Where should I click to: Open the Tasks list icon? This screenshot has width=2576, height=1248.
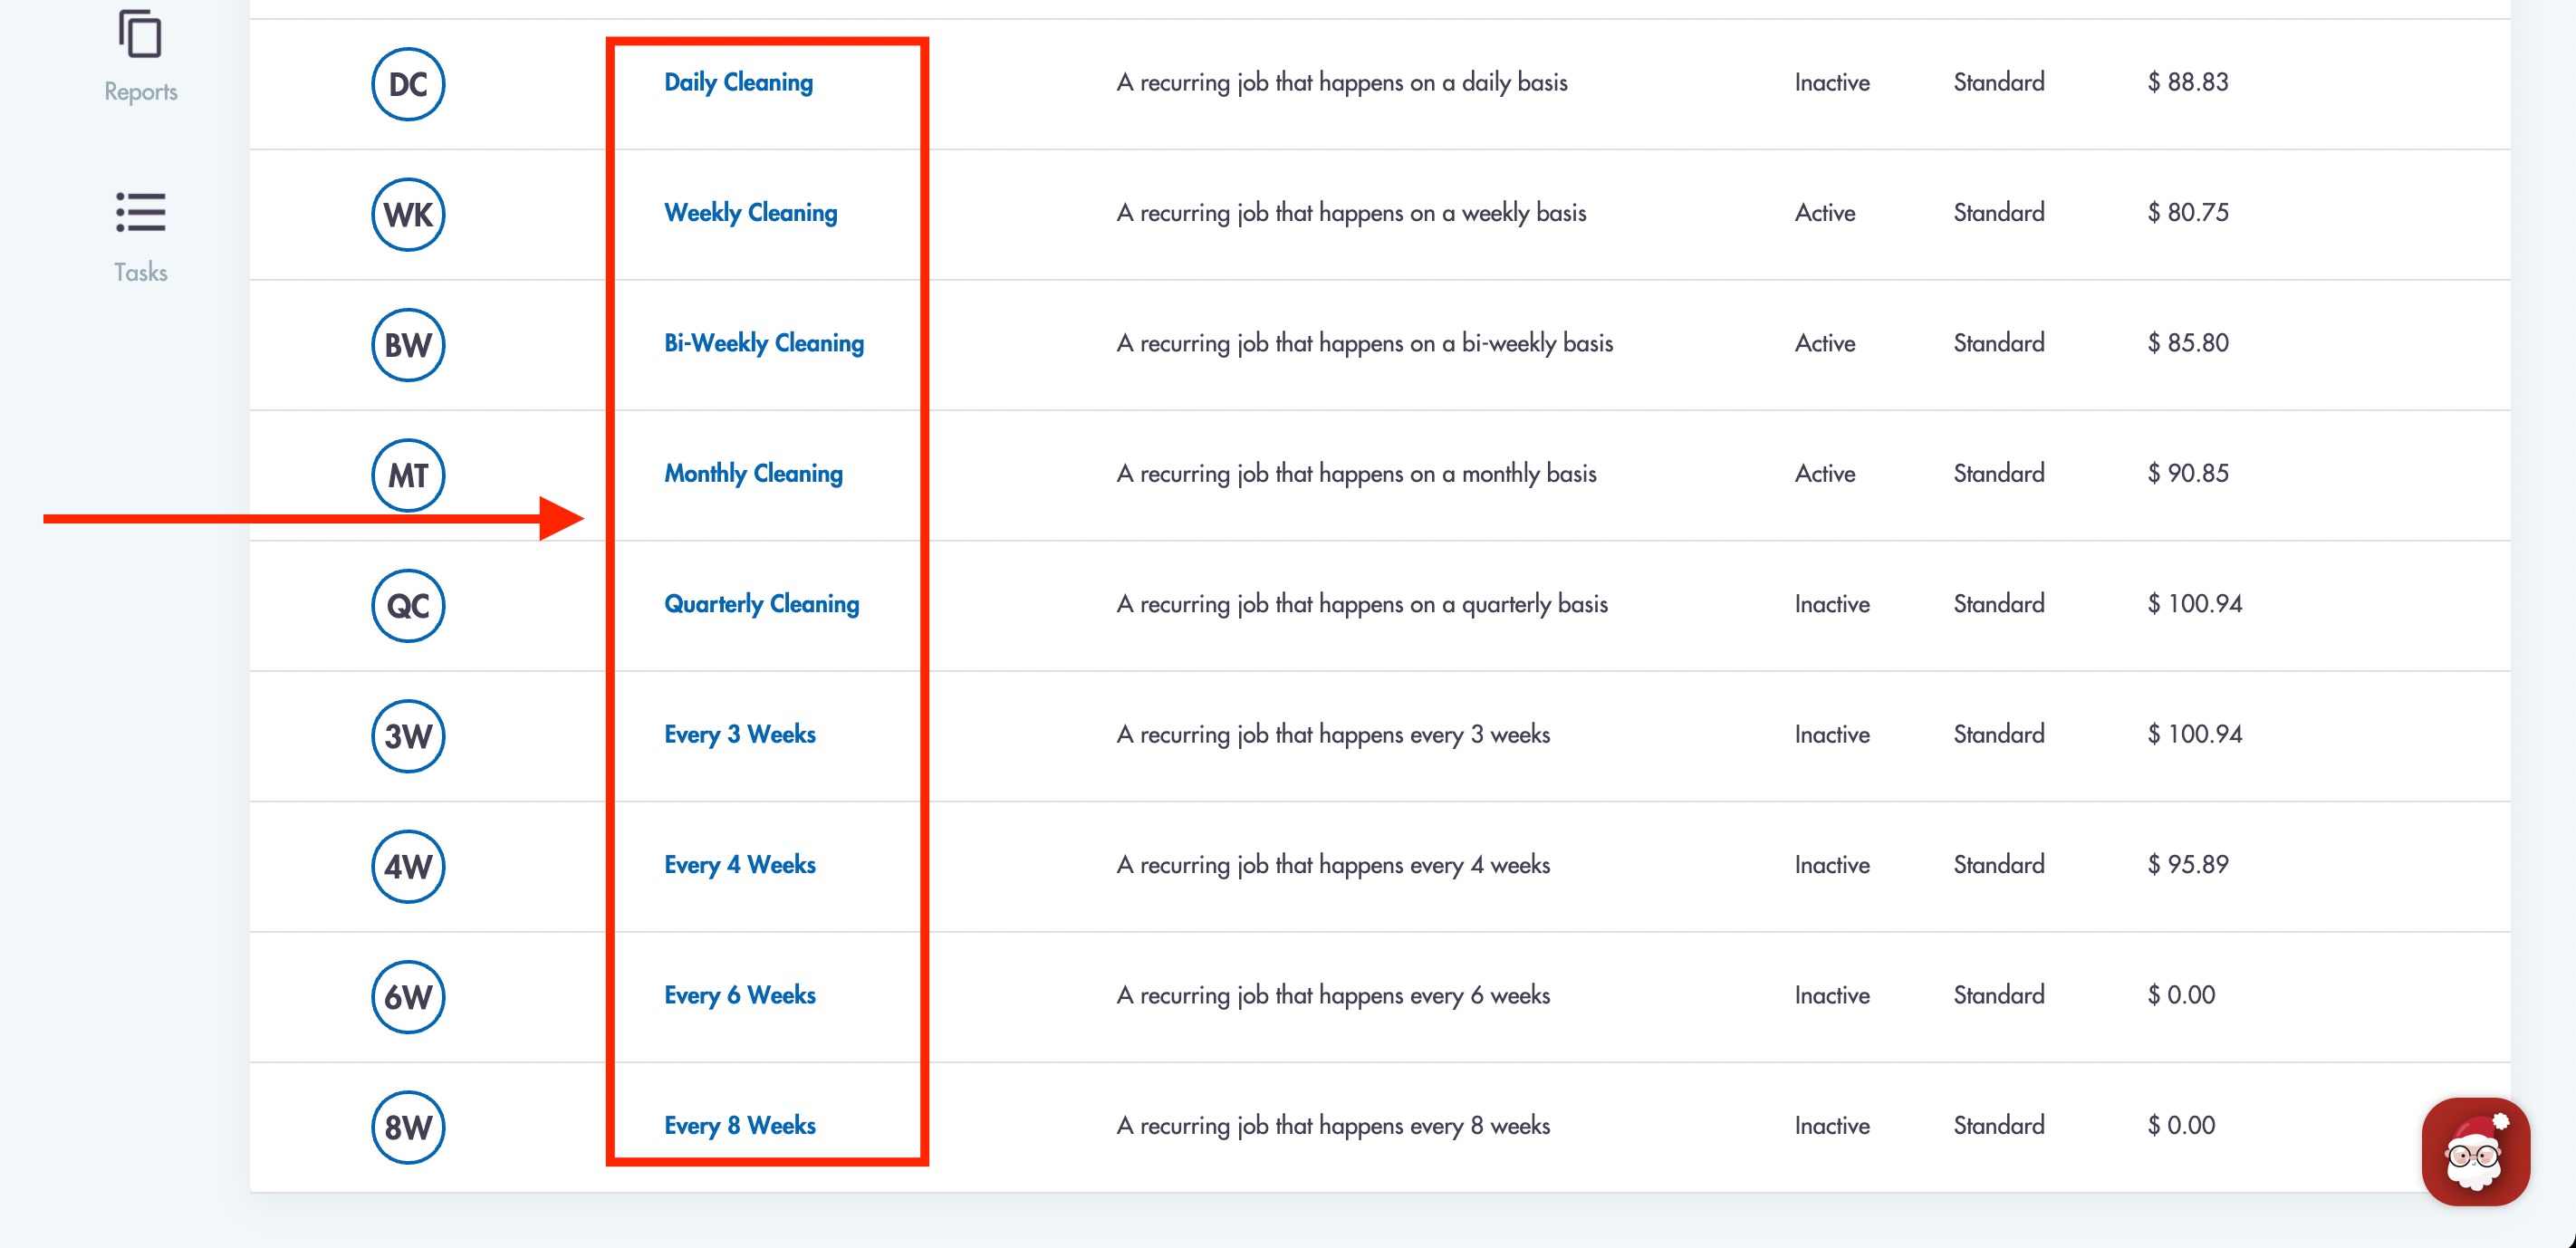pos(140,212)
